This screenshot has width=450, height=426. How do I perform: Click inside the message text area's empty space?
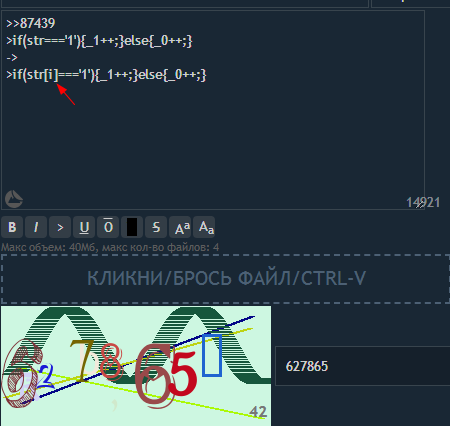coord(213,140)
